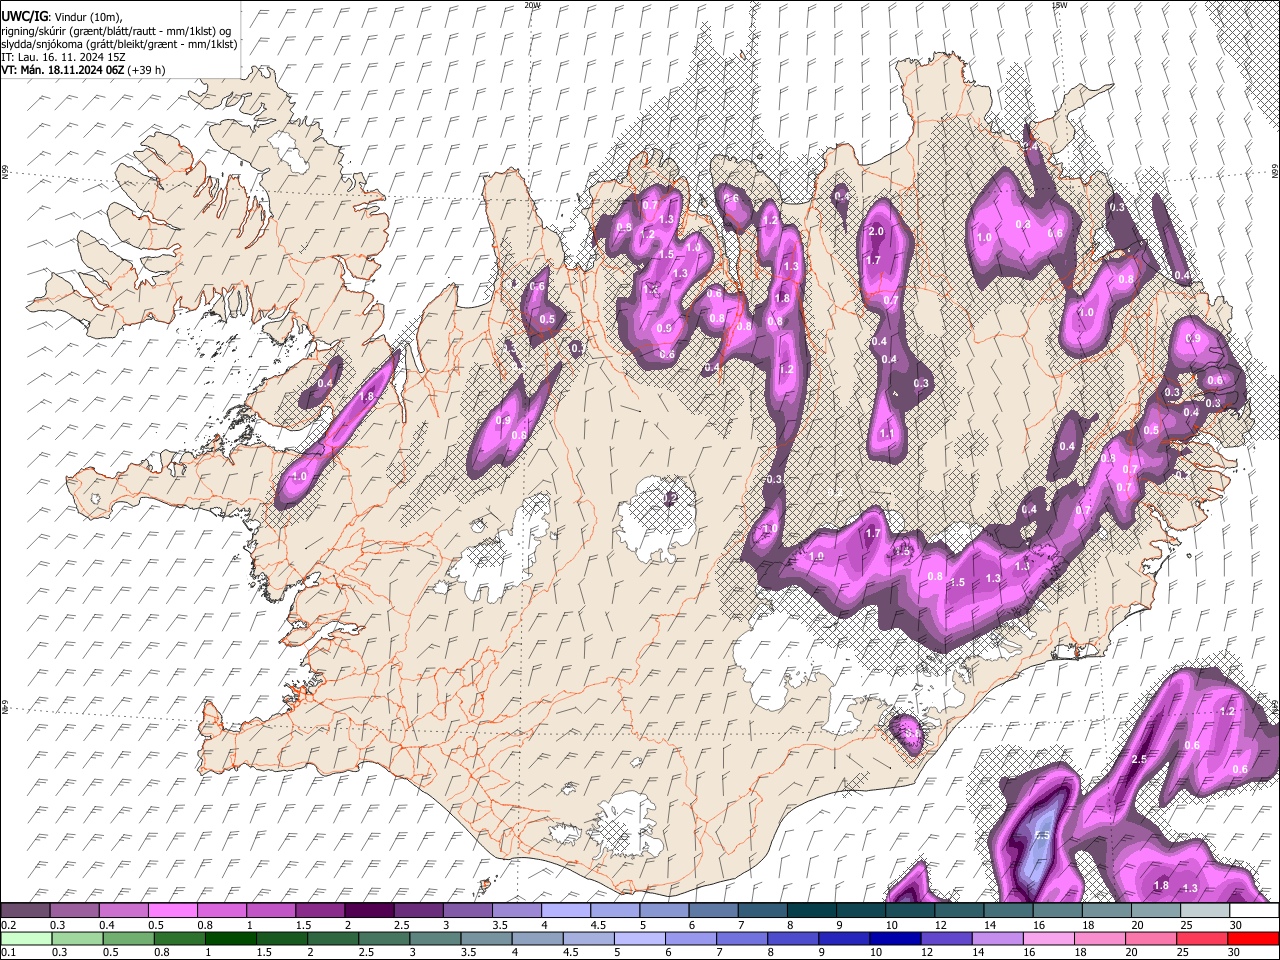Click the '0.4' label in the purple legend row
Screen dimensions: 1280x960
pyautogui.click(x=108, y=925)
